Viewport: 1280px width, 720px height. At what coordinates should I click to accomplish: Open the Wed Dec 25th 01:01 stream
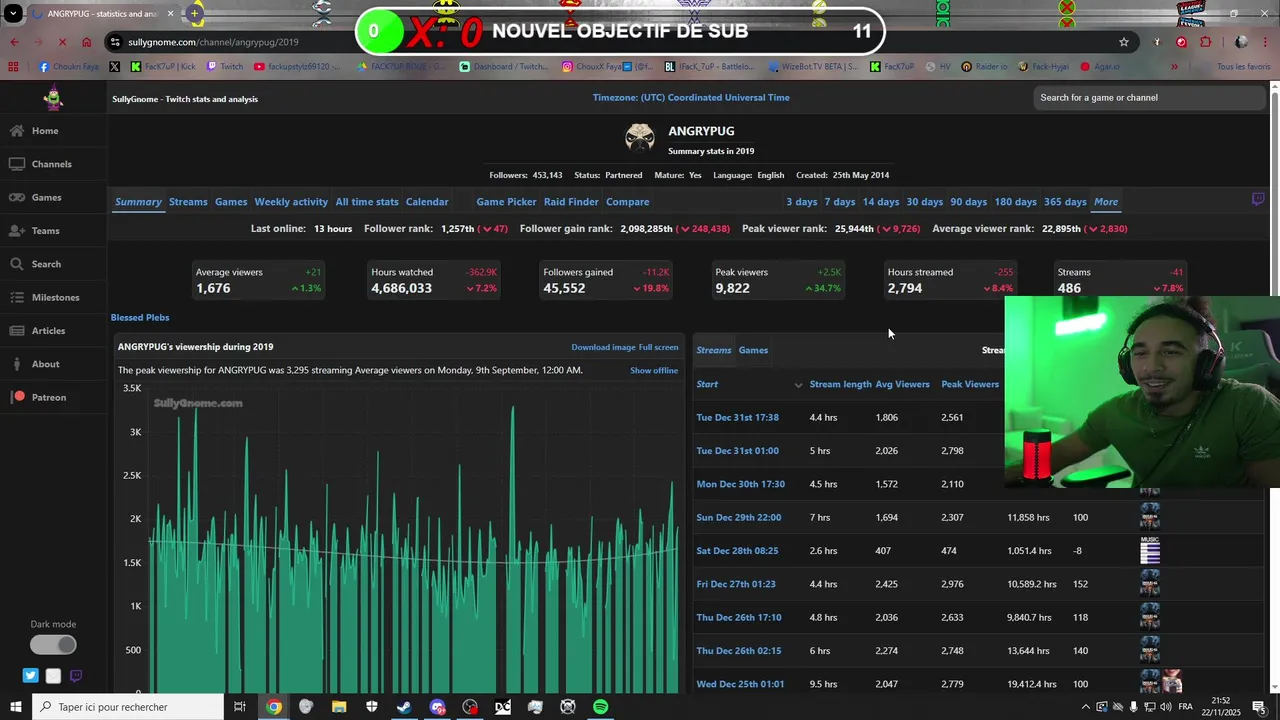pos(740,684)
